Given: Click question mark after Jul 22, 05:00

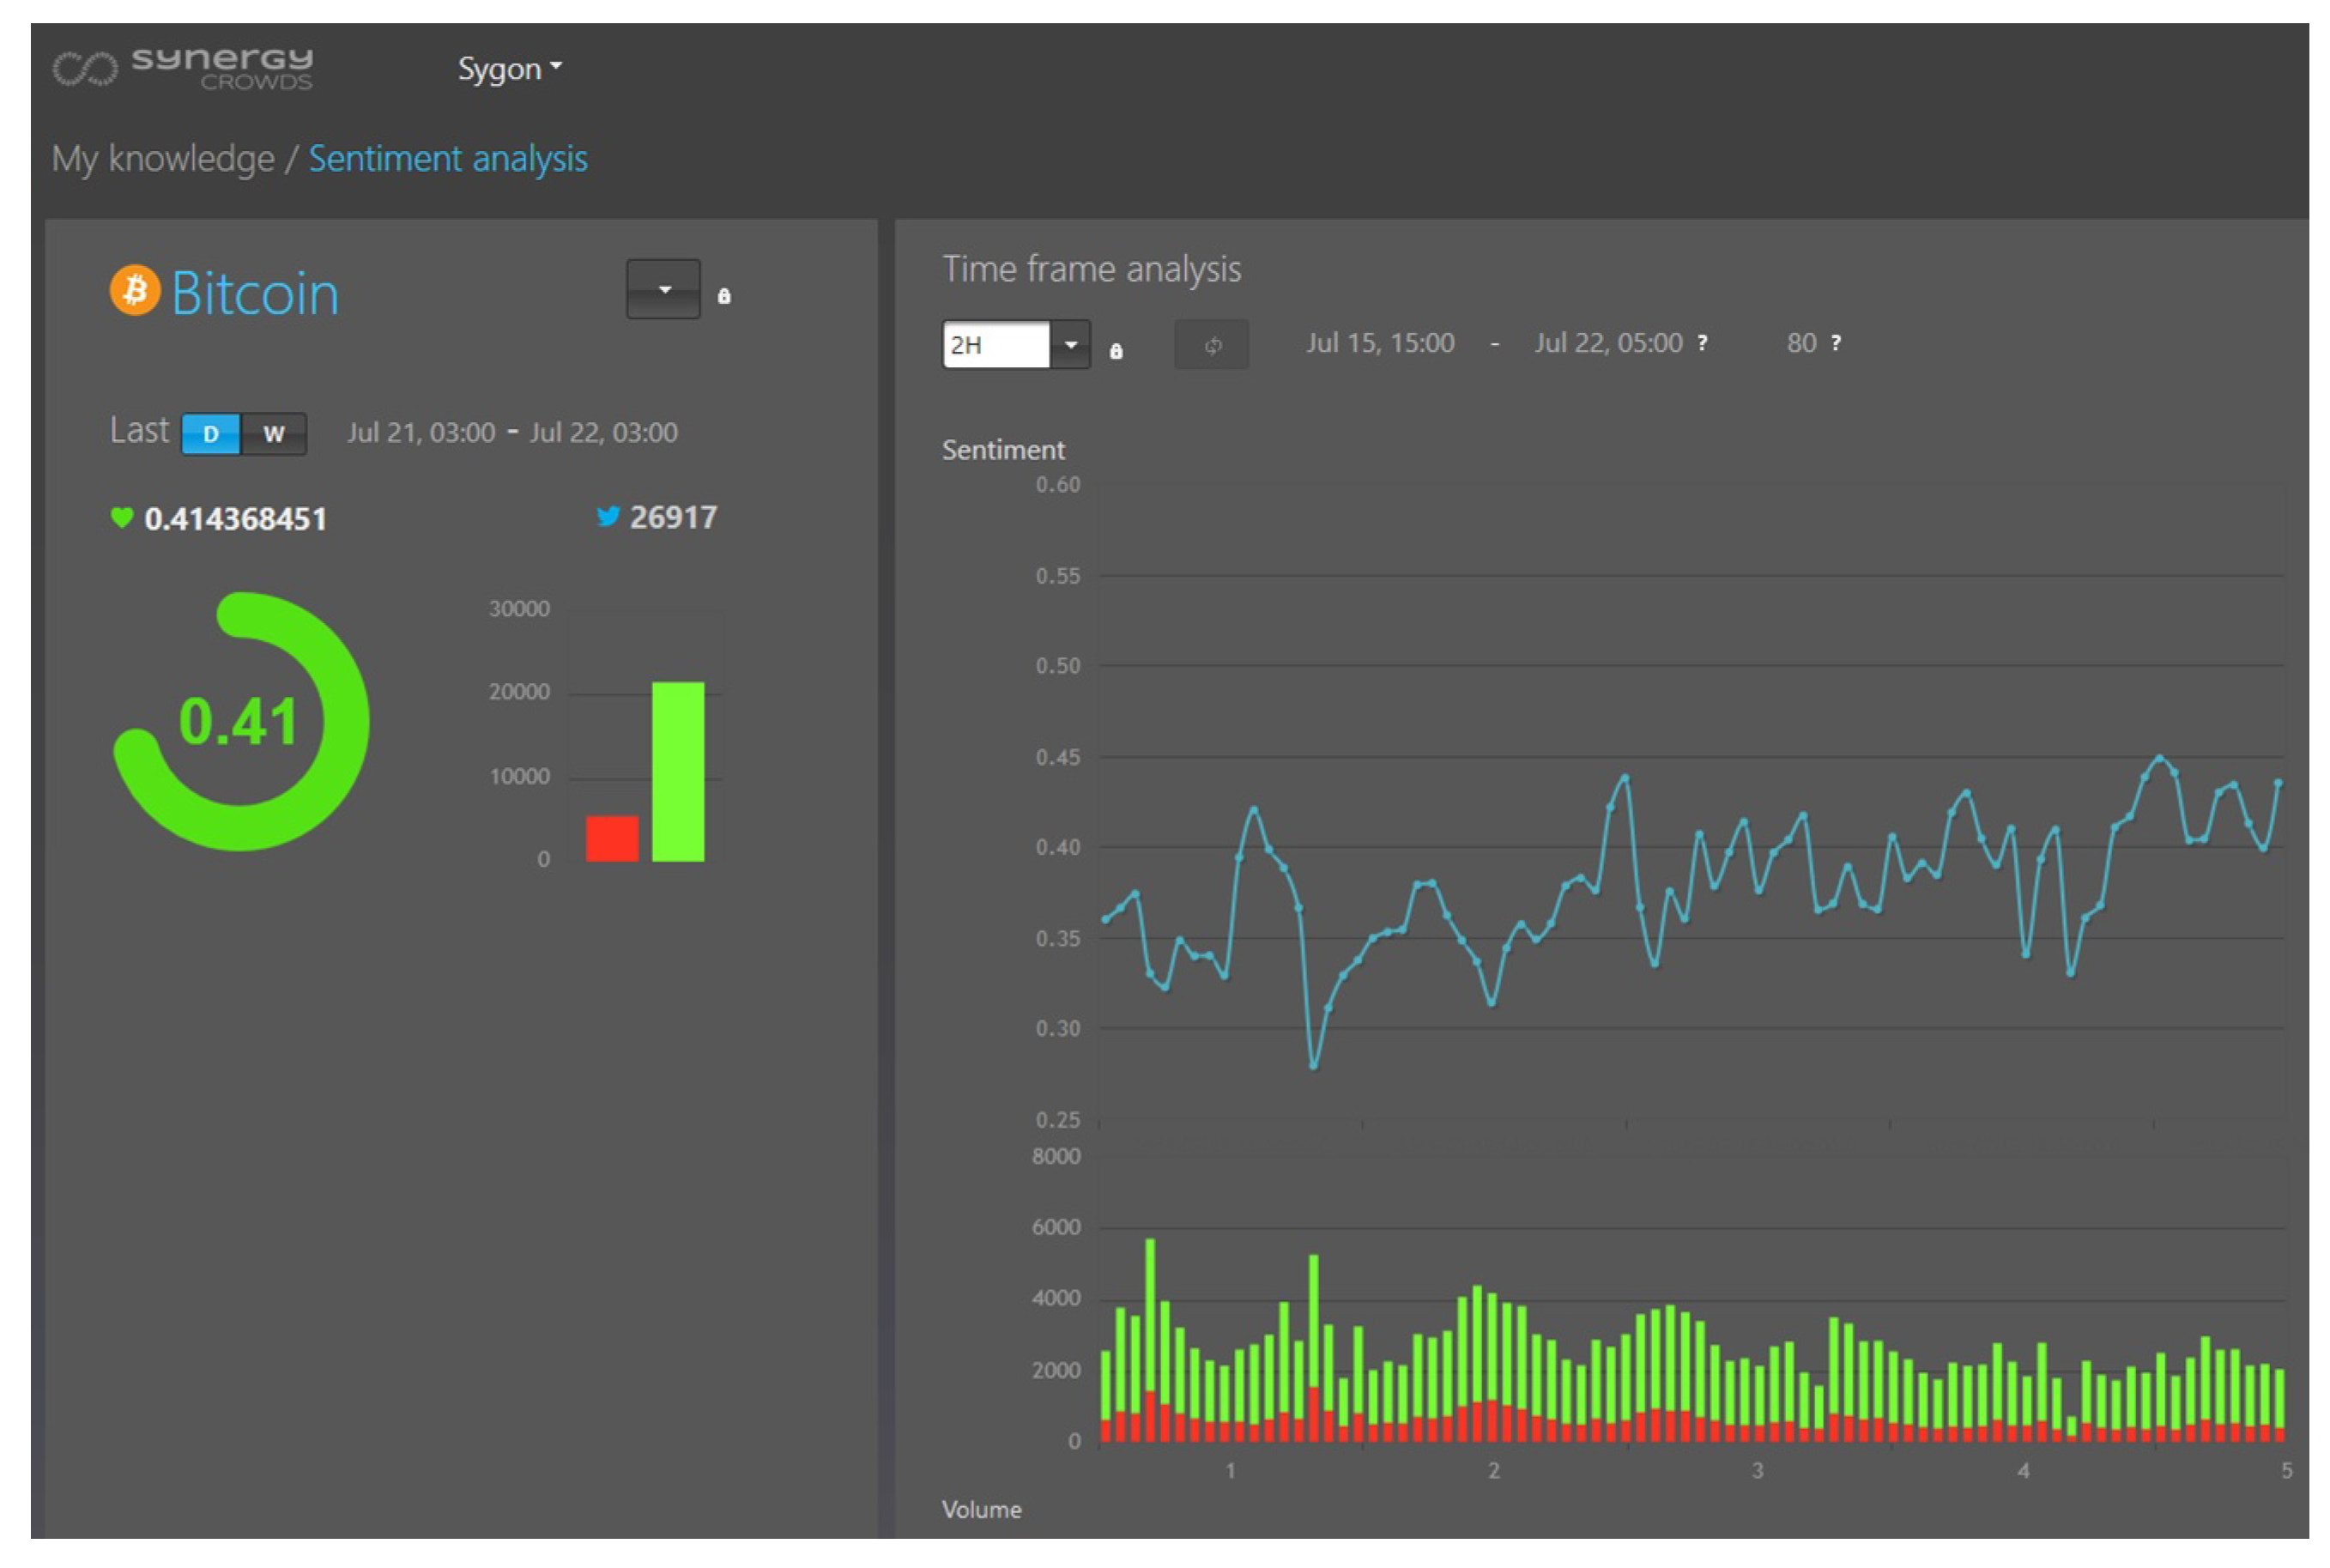Looking at the screenshot, I should click(x=1702, y=343).
